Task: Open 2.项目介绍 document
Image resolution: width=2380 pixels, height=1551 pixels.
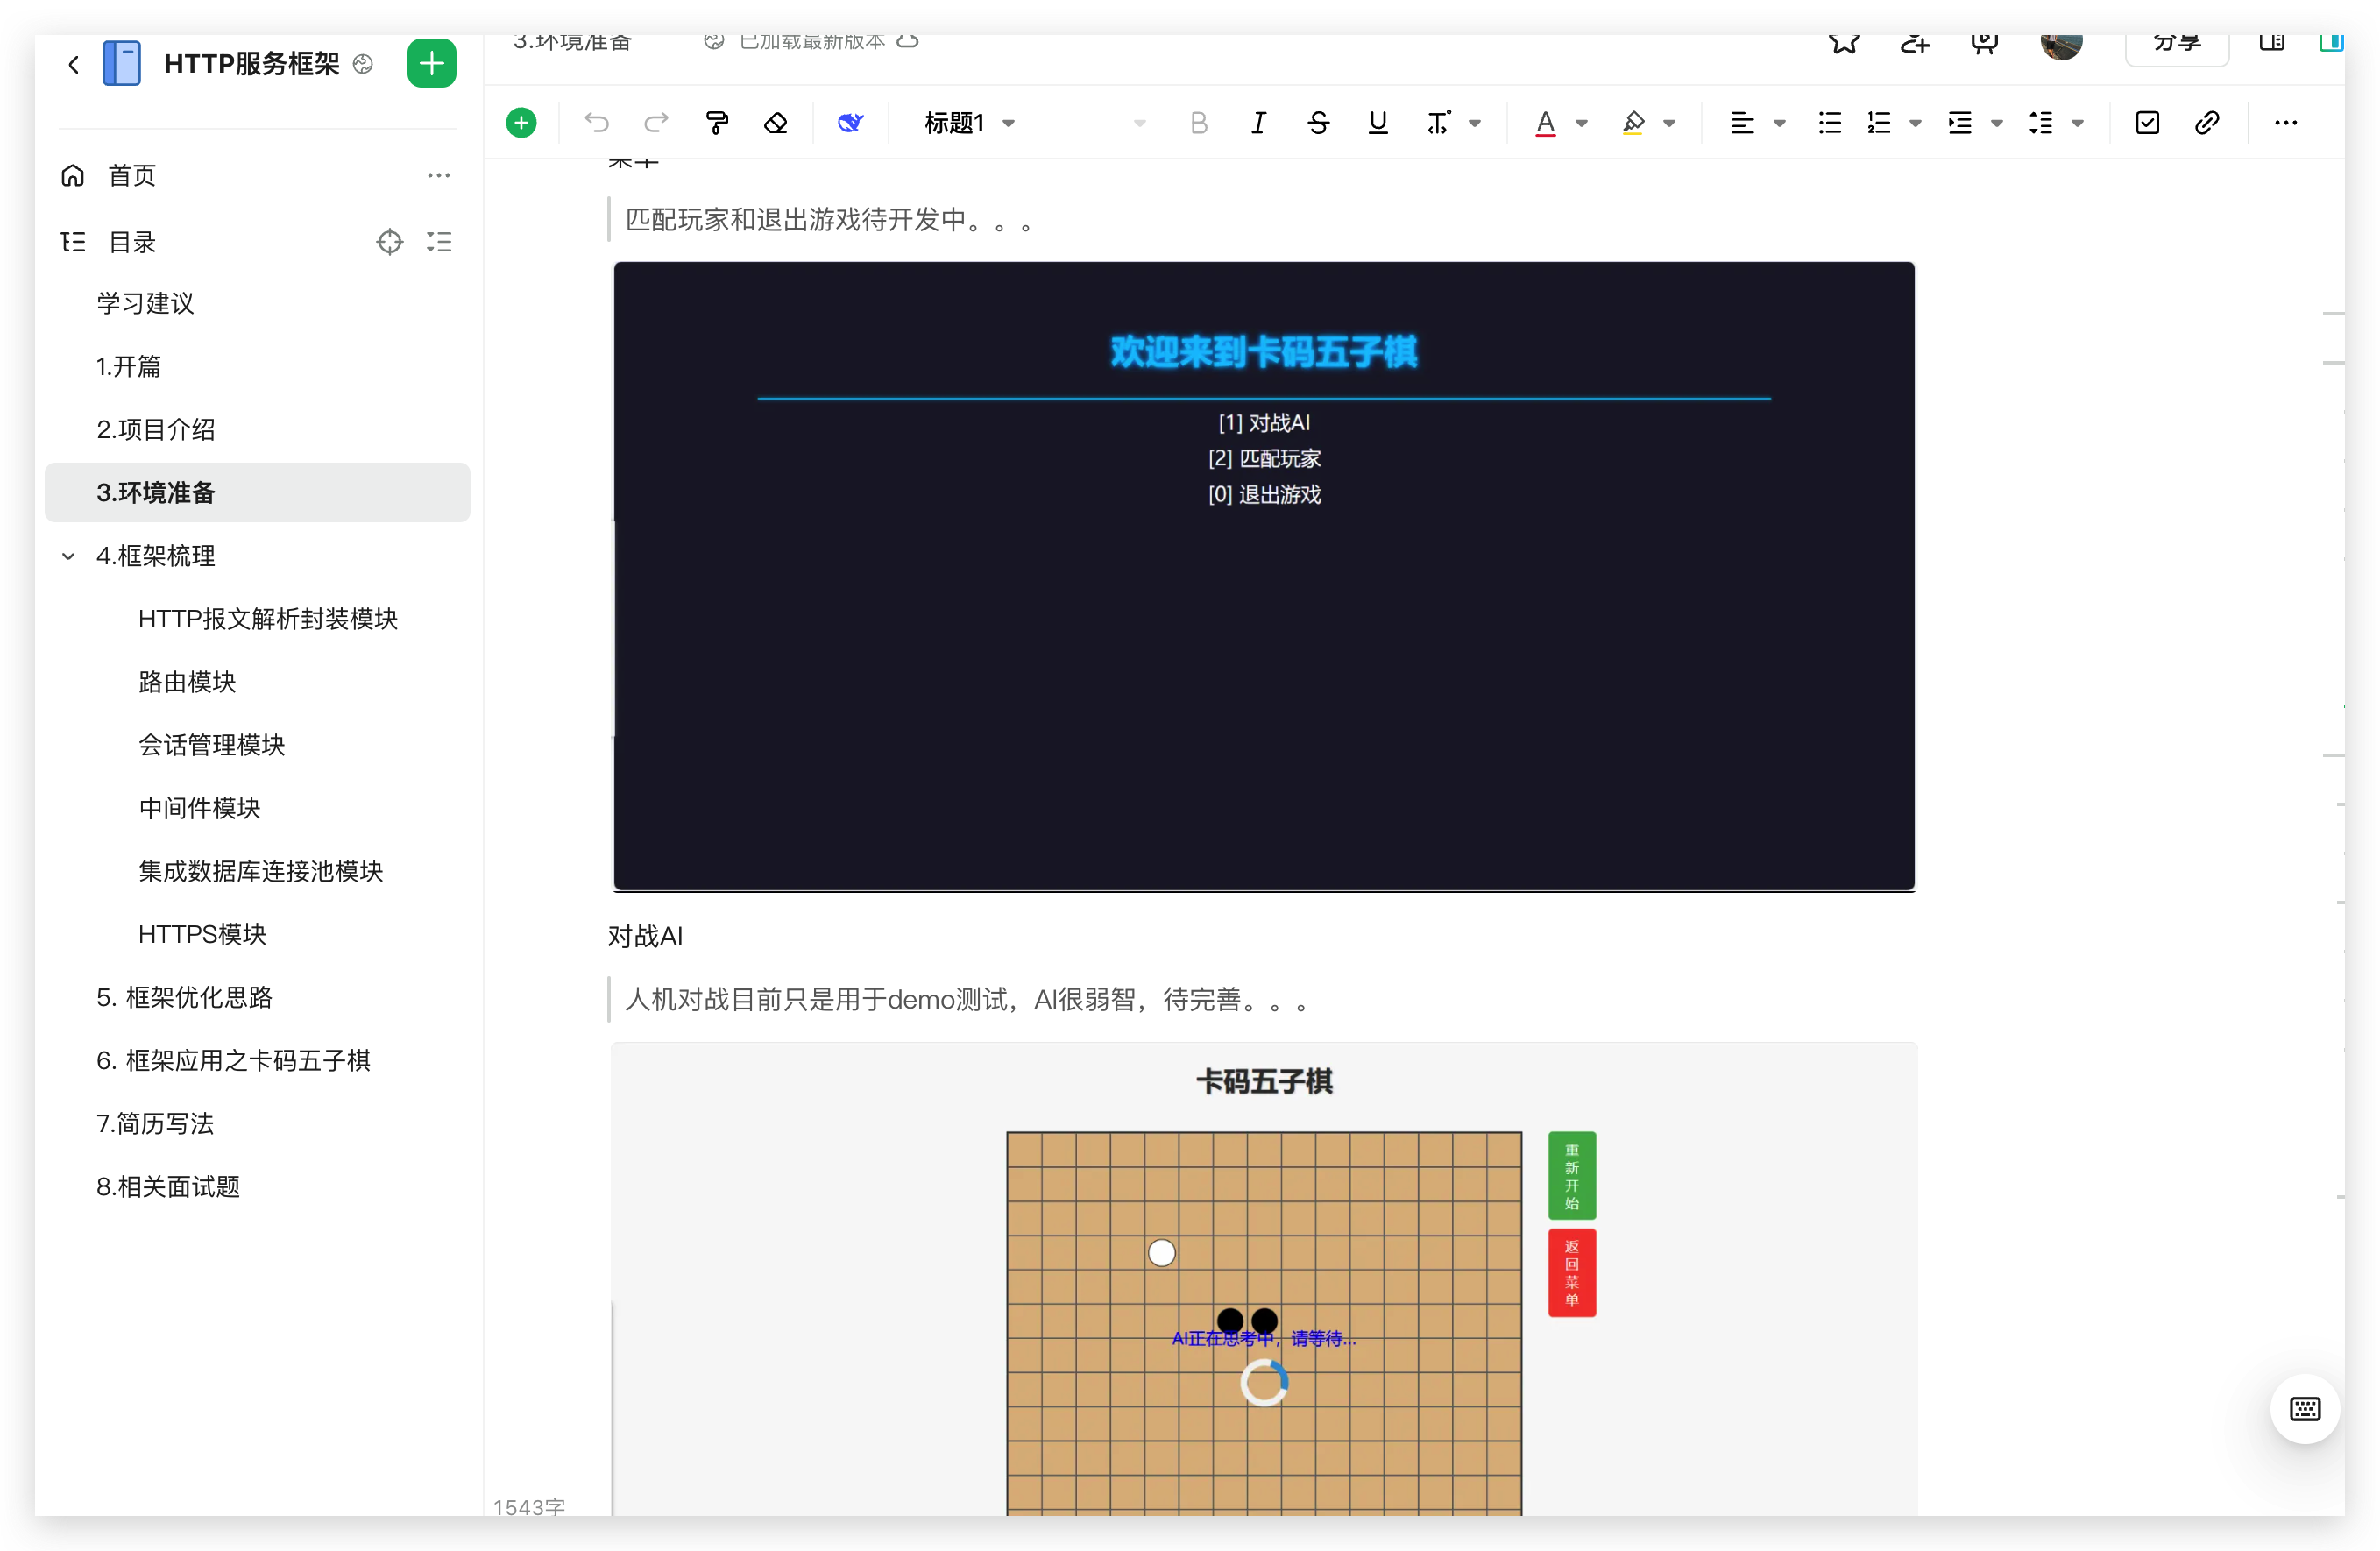Action: [x=257, y=430]
